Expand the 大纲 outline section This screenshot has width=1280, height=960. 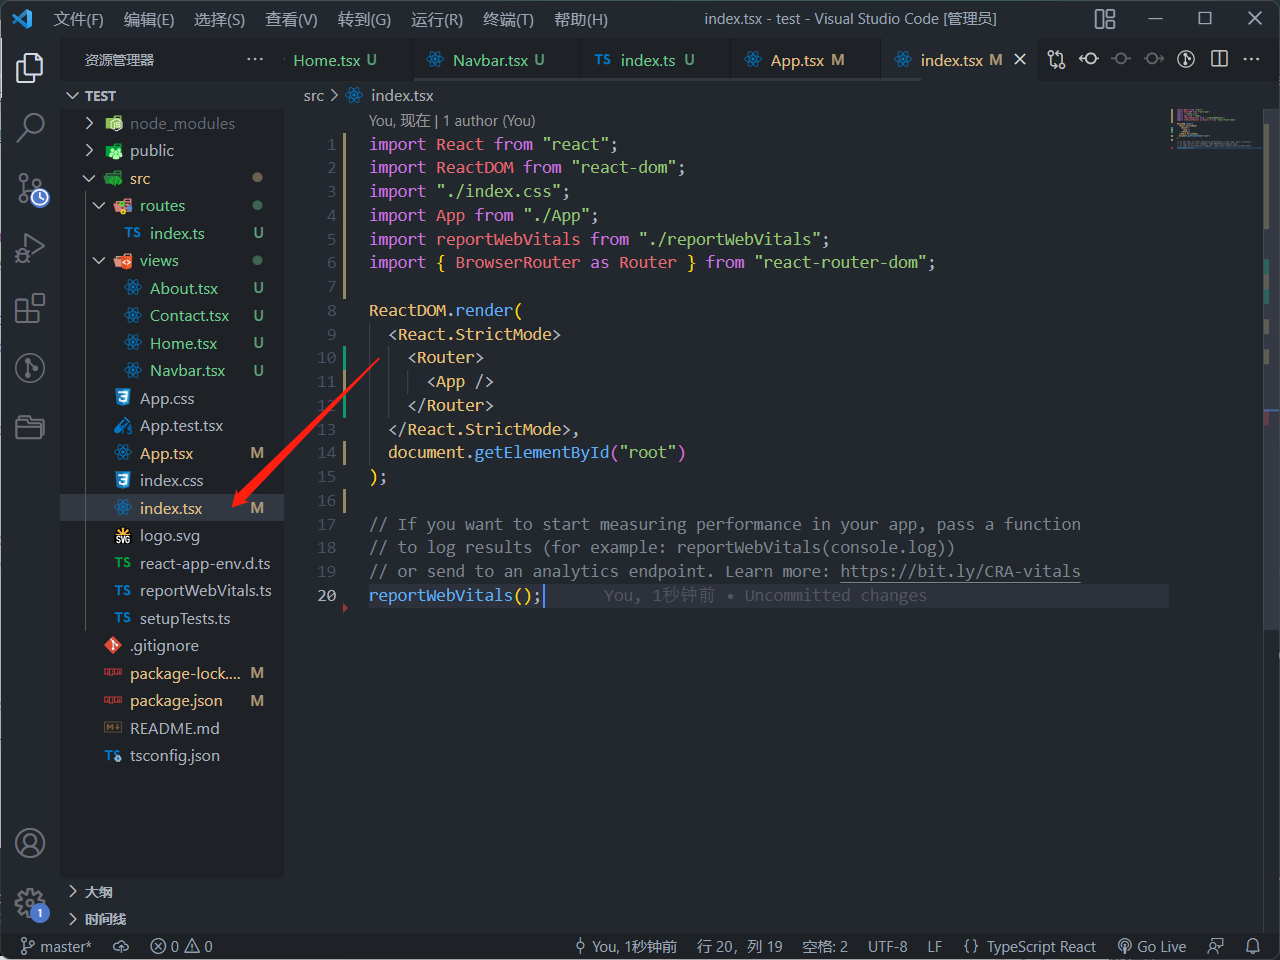click(172, 891)
